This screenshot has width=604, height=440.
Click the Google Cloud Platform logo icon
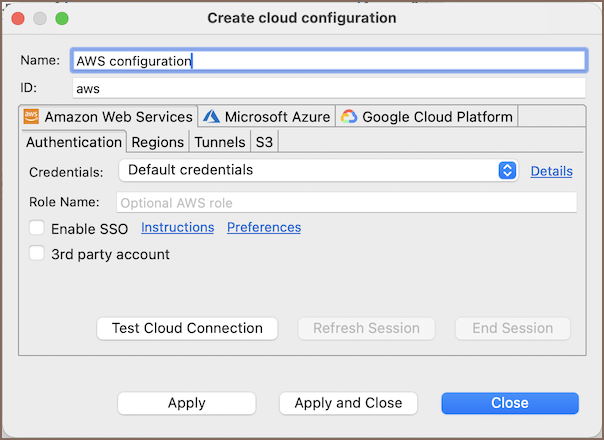point(349,117)
